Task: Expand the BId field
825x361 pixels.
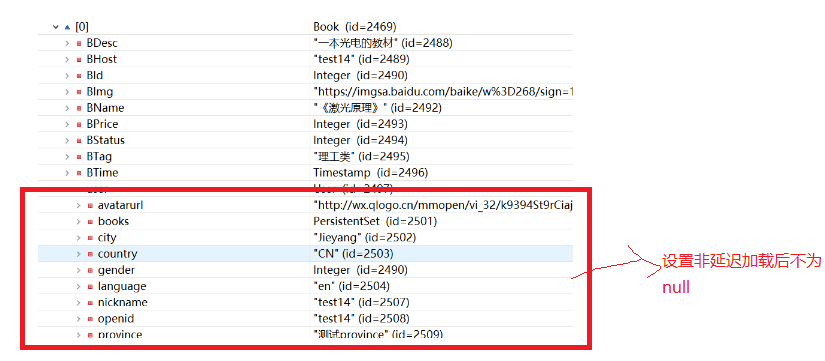Action: click(x=67, y=76)
